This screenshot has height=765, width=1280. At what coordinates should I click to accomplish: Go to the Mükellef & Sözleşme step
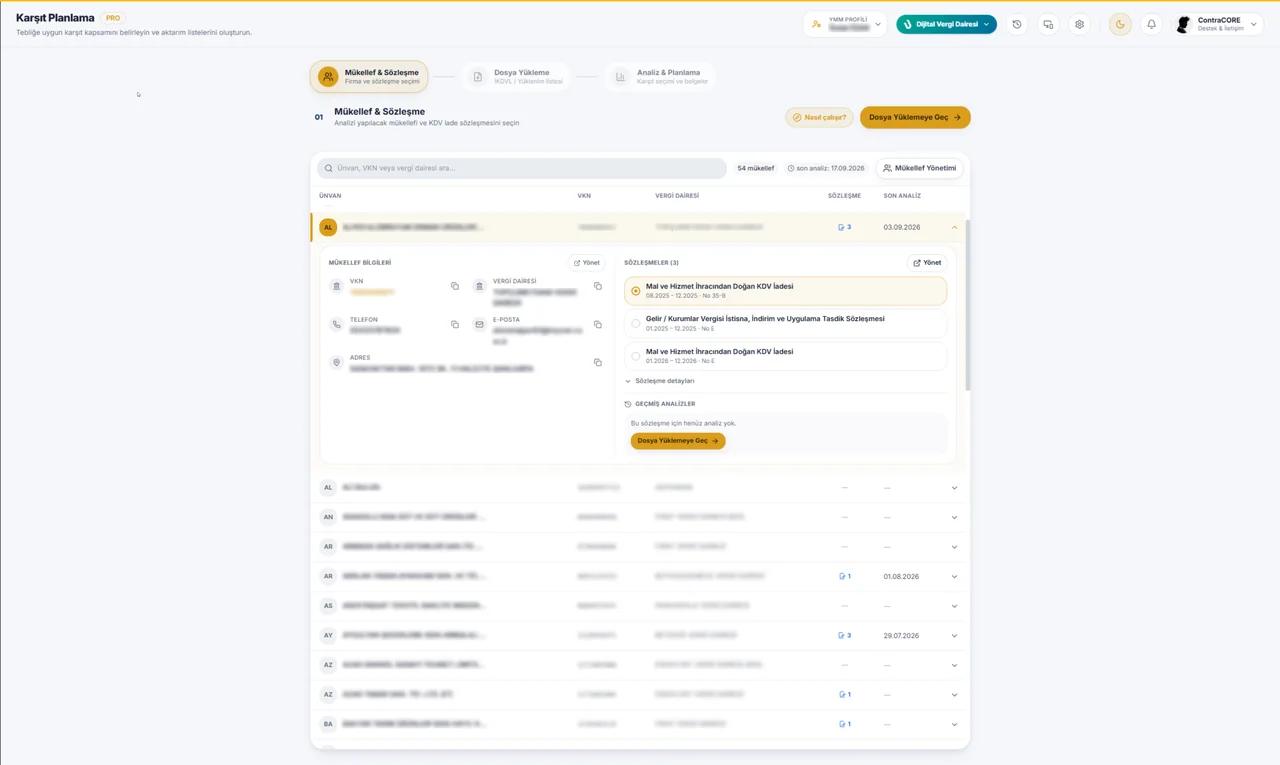369,76
